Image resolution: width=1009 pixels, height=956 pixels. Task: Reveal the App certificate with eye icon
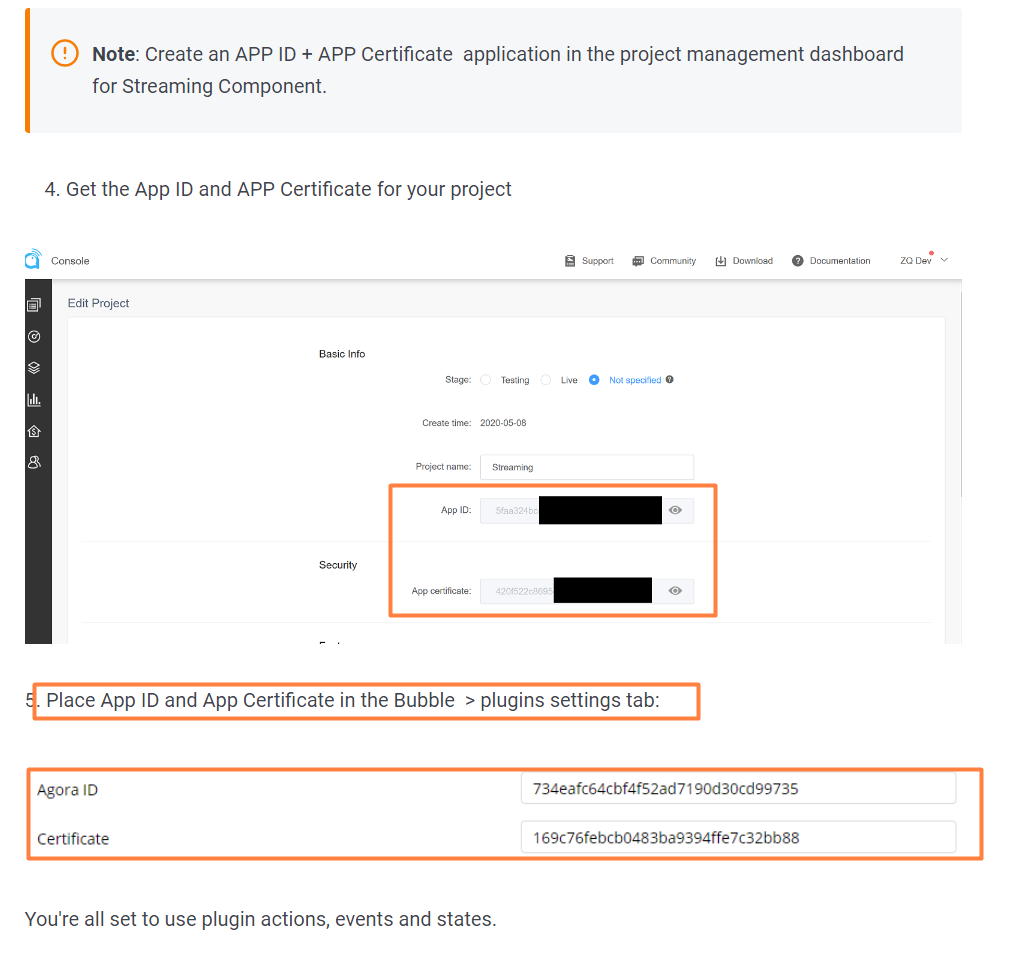coord(675,591)
